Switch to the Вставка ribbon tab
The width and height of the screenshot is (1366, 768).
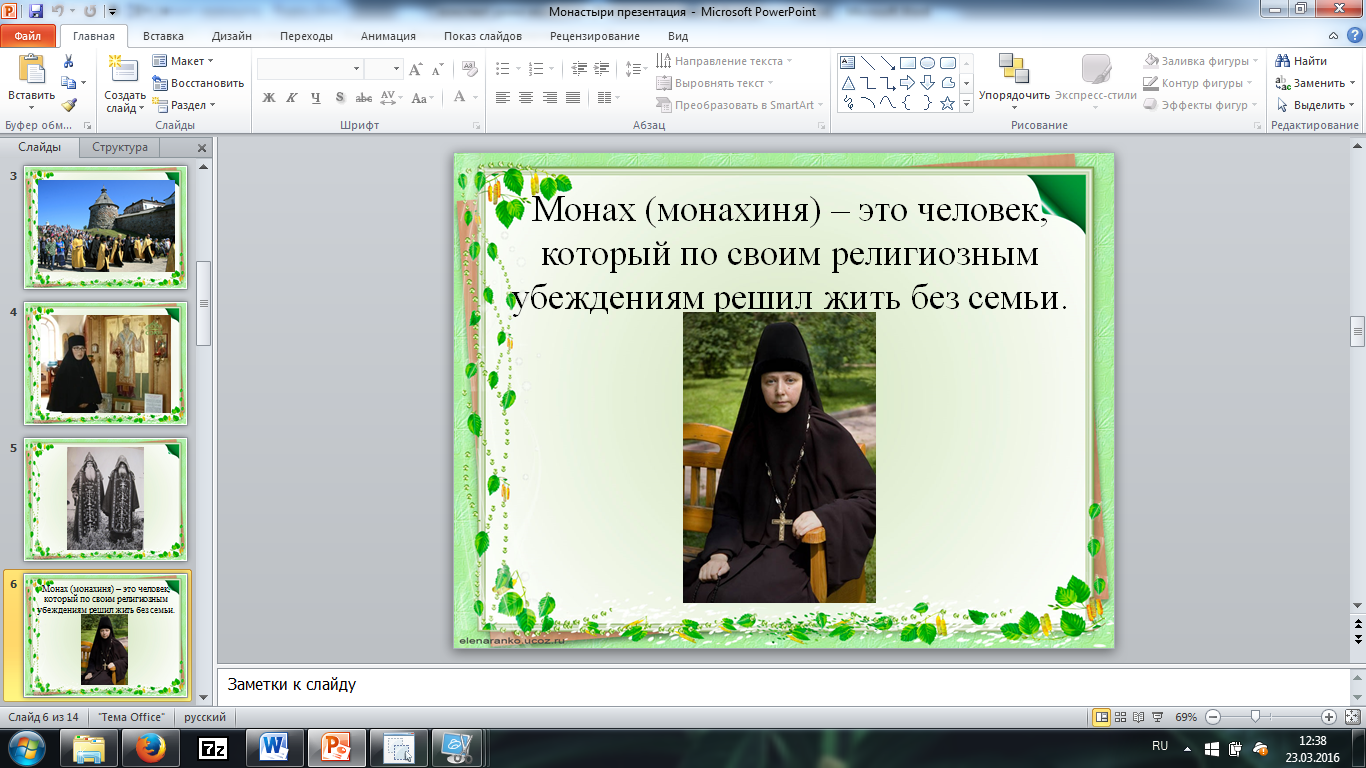pos(163,36)
